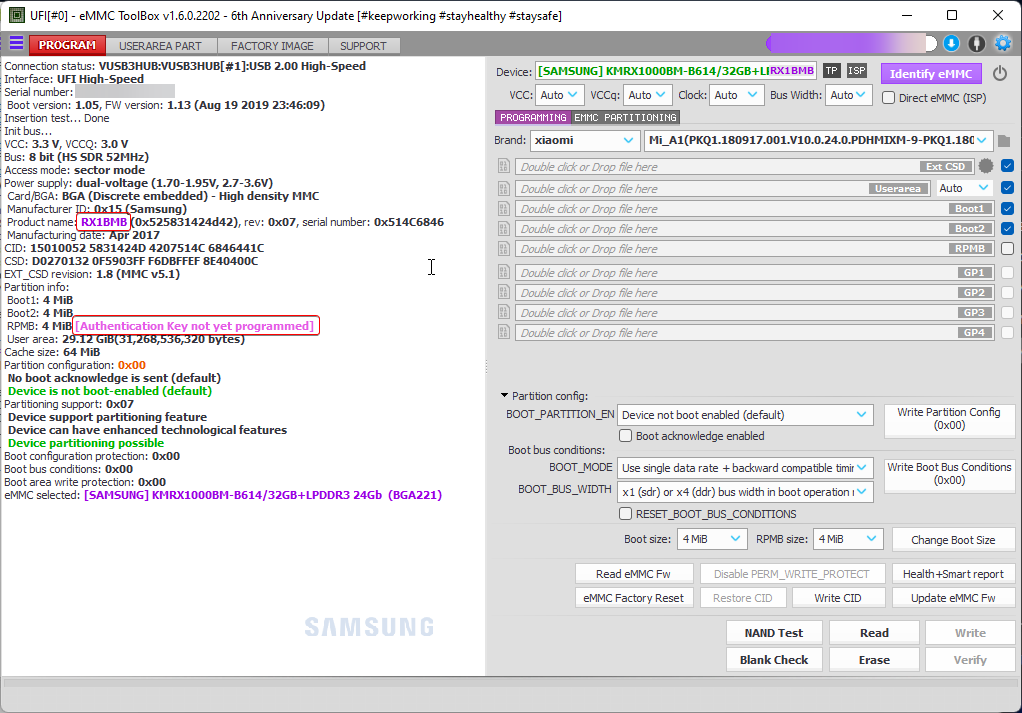Open the folder icon beside the model dropdown
Screen dimensions: 1022x713
[1004, 141]
